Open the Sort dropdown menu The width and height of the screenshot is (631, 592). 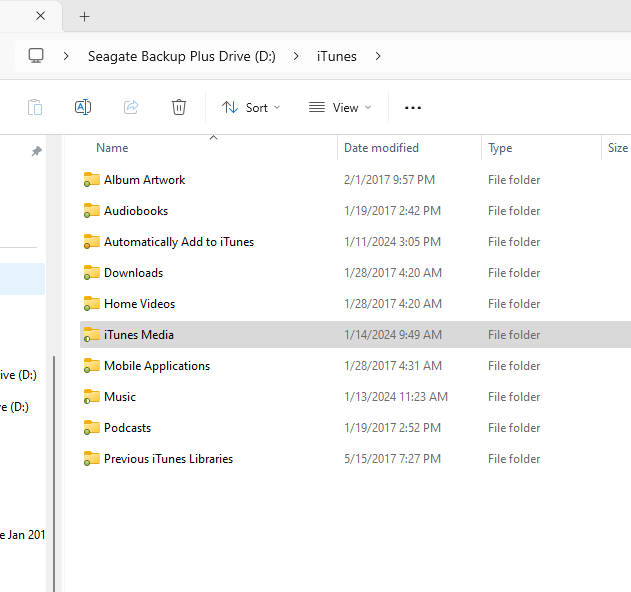point(251,107)
